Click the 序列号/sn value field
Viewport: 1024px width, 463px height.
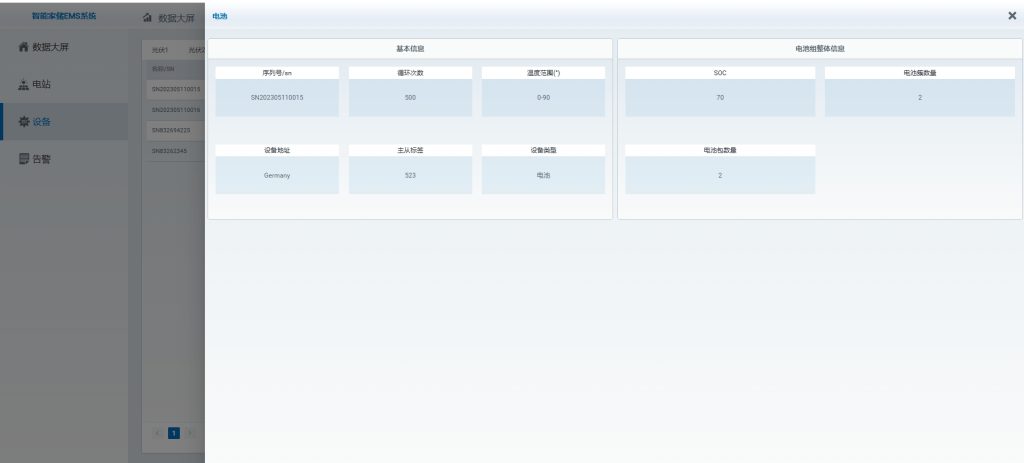tap(277, 97)
